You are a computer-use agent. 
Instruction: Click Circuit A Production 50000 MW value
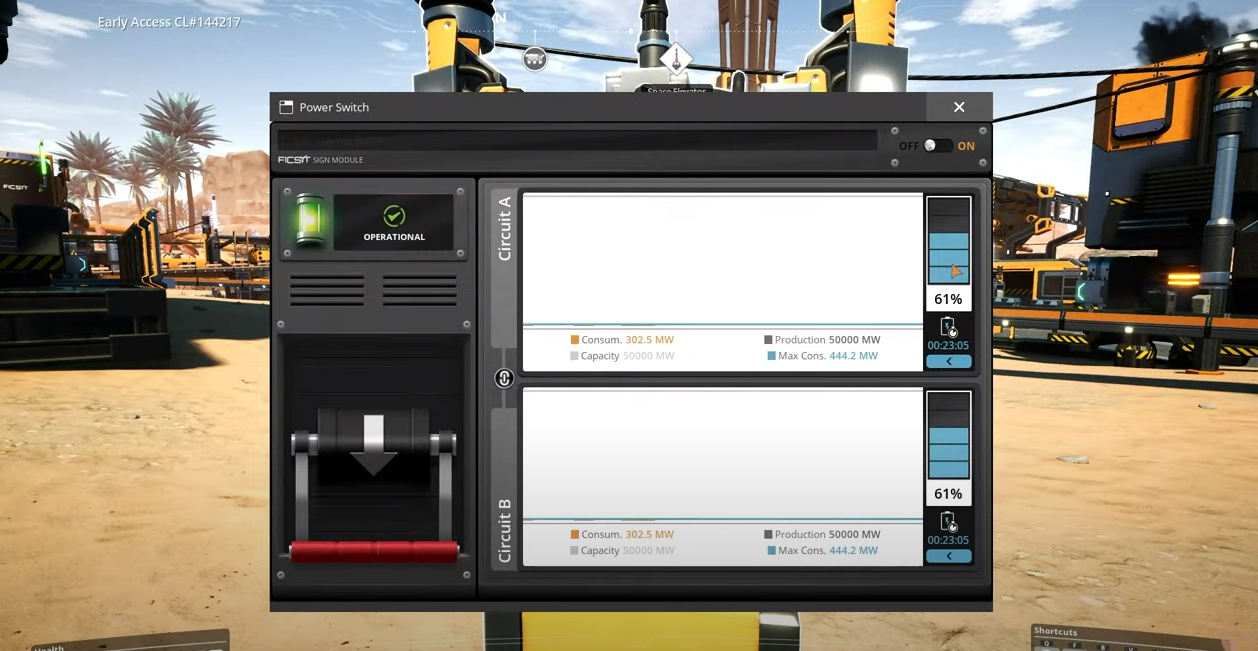tap(854, 340)
